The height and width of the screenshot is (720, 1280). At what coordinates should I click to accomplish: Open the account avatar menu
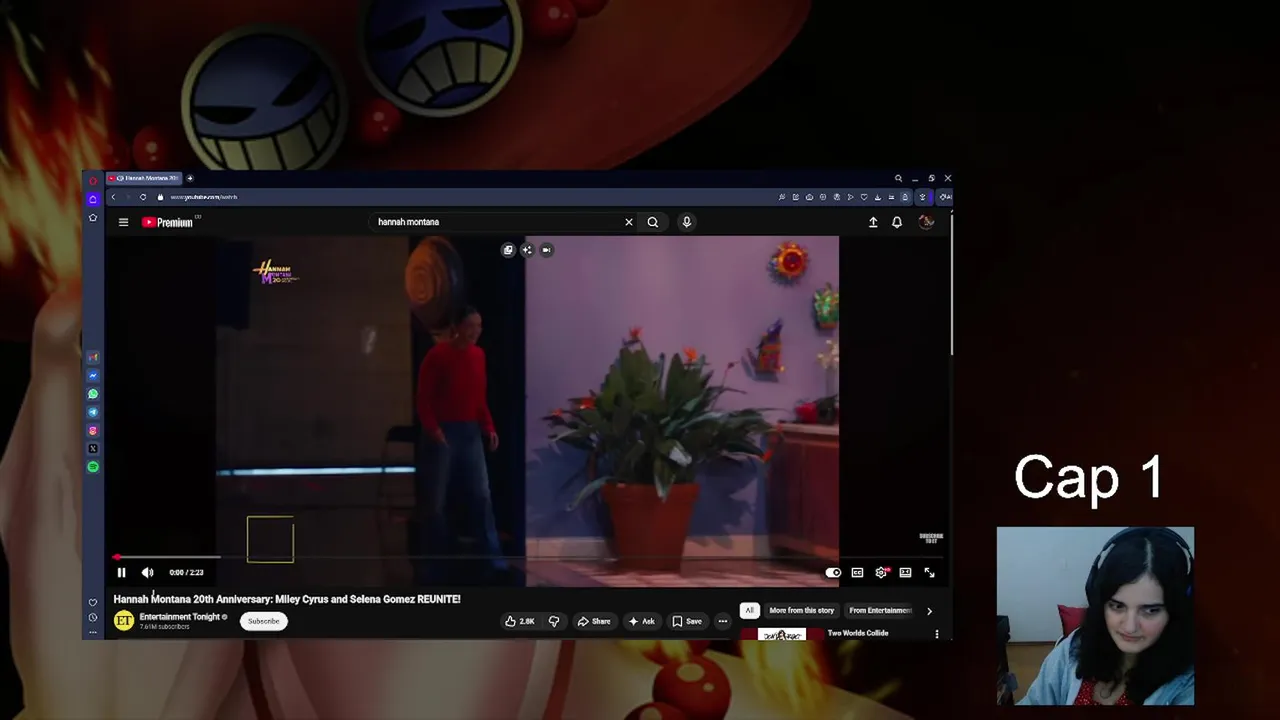pos(926,222)
